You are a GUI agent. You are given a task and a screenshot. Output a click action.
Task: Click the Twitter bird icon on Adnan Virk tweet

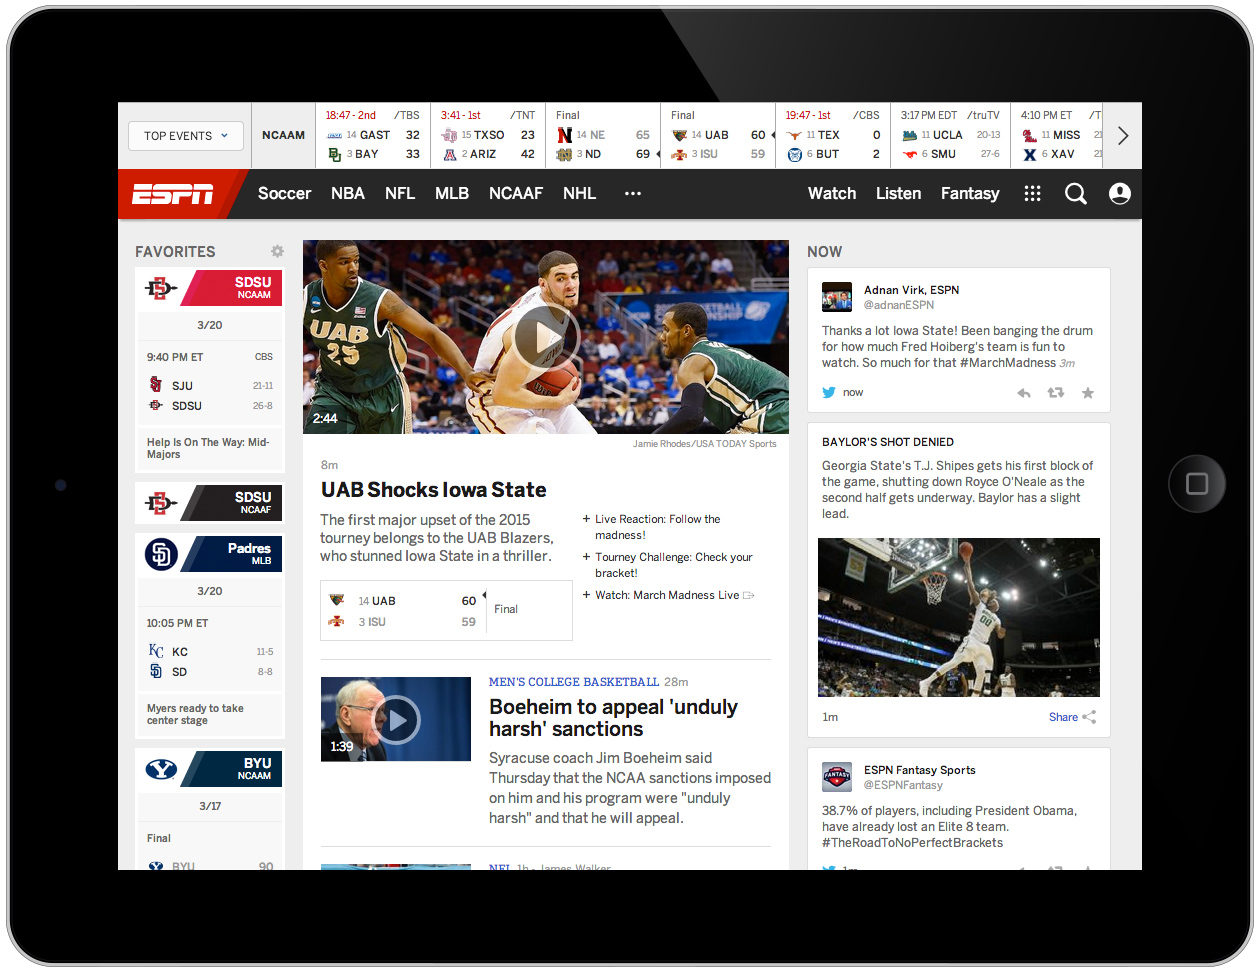[x=829, y=392]
